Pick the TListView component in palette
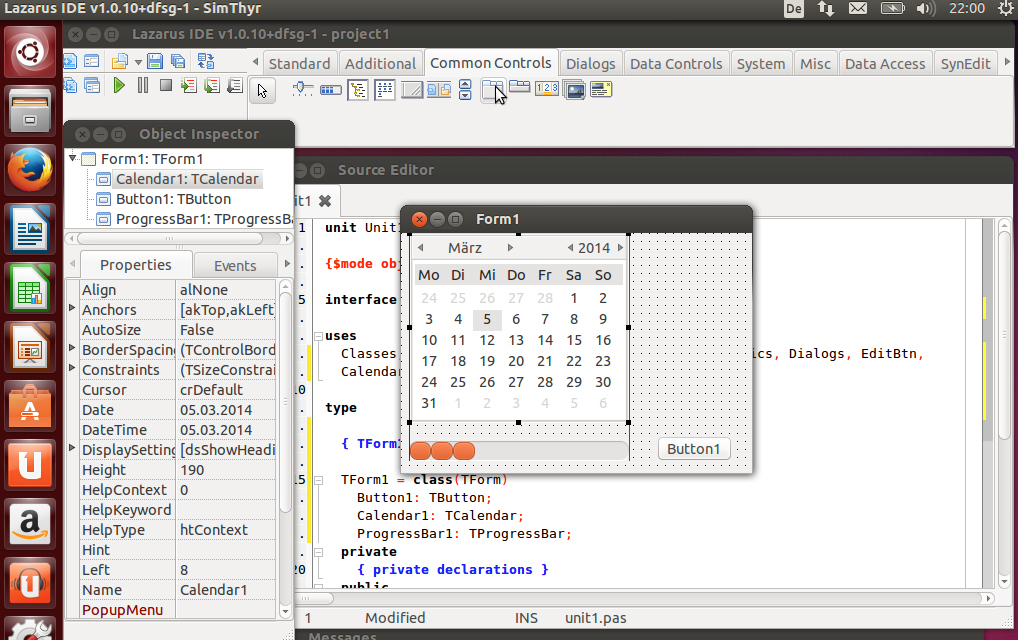1018x640 pixels. pyautogui.click(x=385, y=90)
